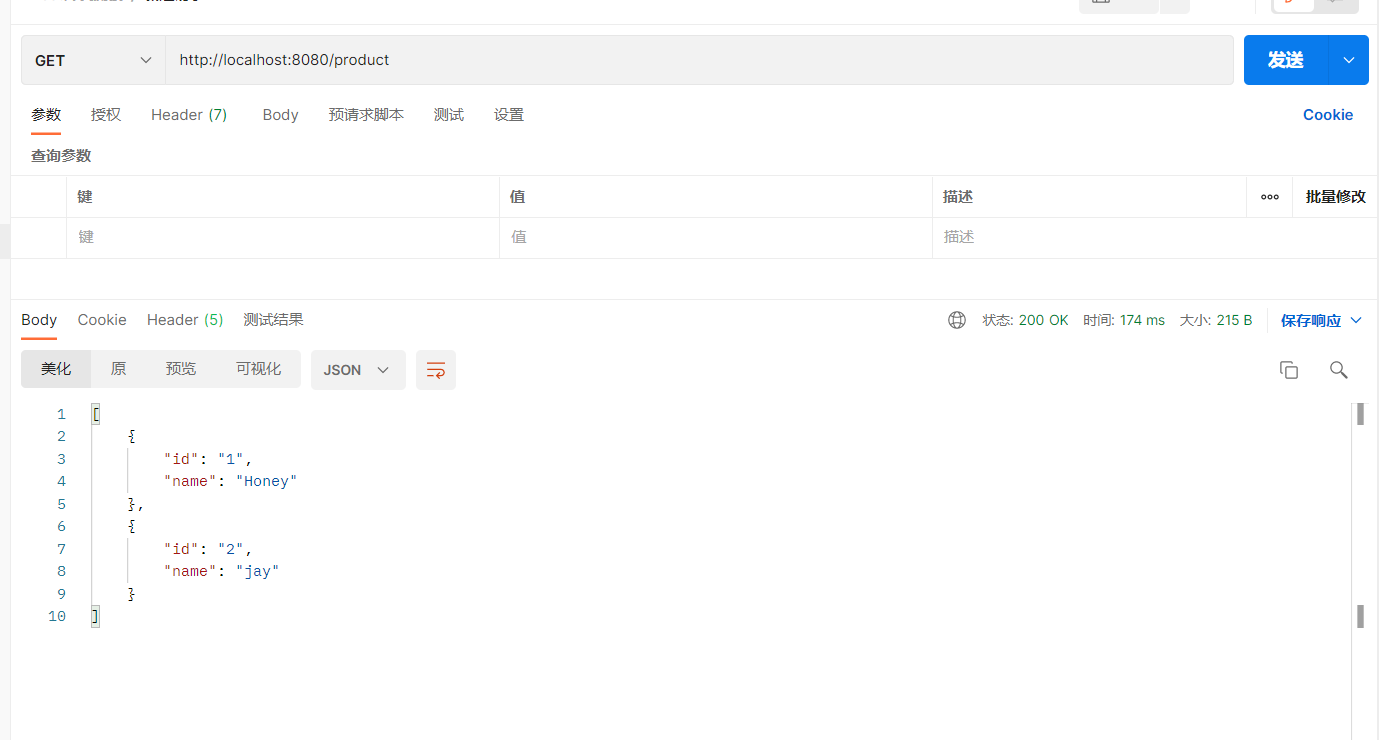Screen dimensions: 1380x740
Task: Switch to 测试结果 tab
Action: pyautogui.click(x=273, y=320)
